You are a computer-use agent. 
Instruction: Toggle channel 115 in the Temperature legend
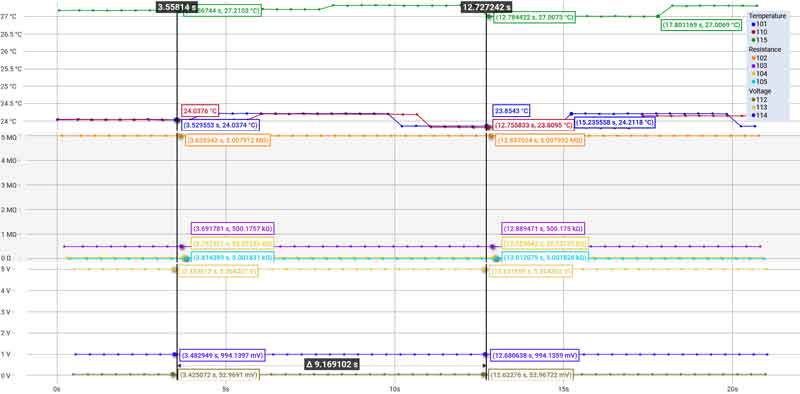click(x=760, y=40)
